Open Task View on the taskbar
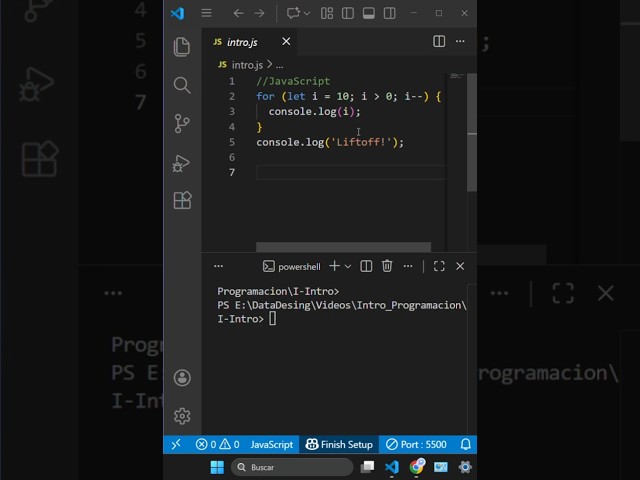Viewport: 640px width, 480px height. (367, 467)
